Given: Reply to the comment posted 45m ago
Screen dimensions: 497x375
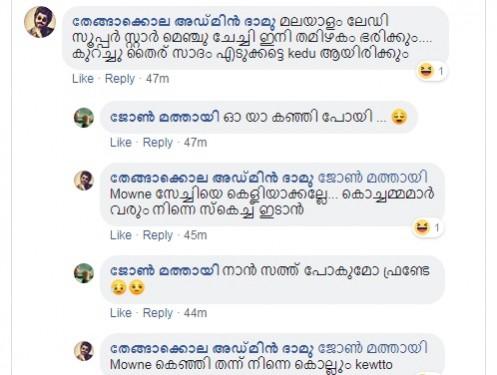Looking at the screenshot, I should click(158, 235).
